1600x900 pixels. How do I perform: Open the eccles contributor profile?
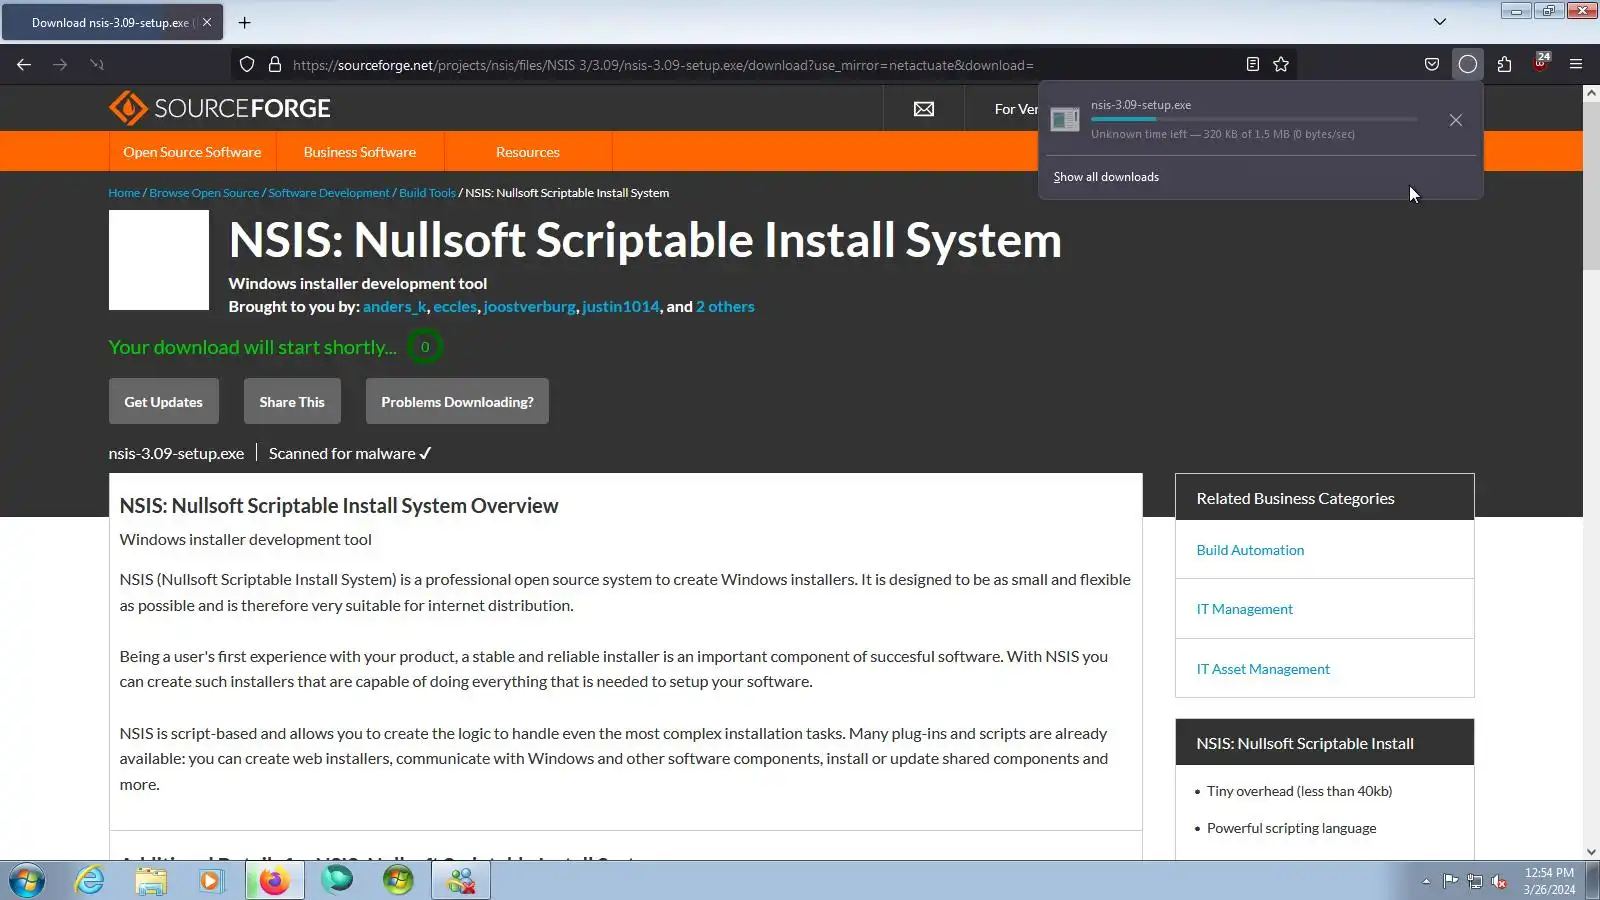click(x=455, y=307)
